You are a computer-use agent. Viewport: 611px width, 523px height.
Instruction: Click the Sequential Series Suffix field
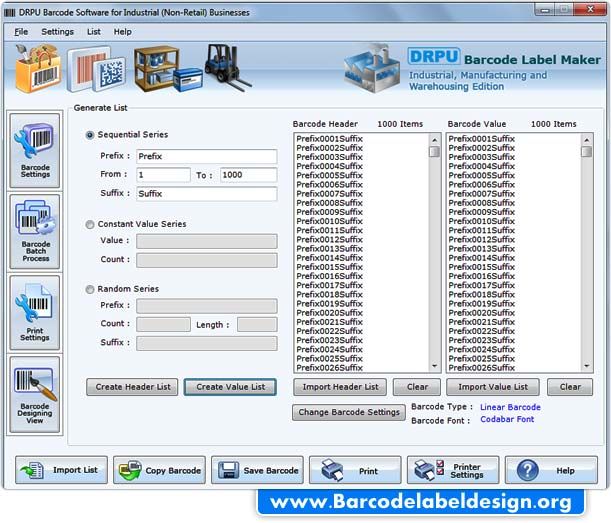pos(207,194)
